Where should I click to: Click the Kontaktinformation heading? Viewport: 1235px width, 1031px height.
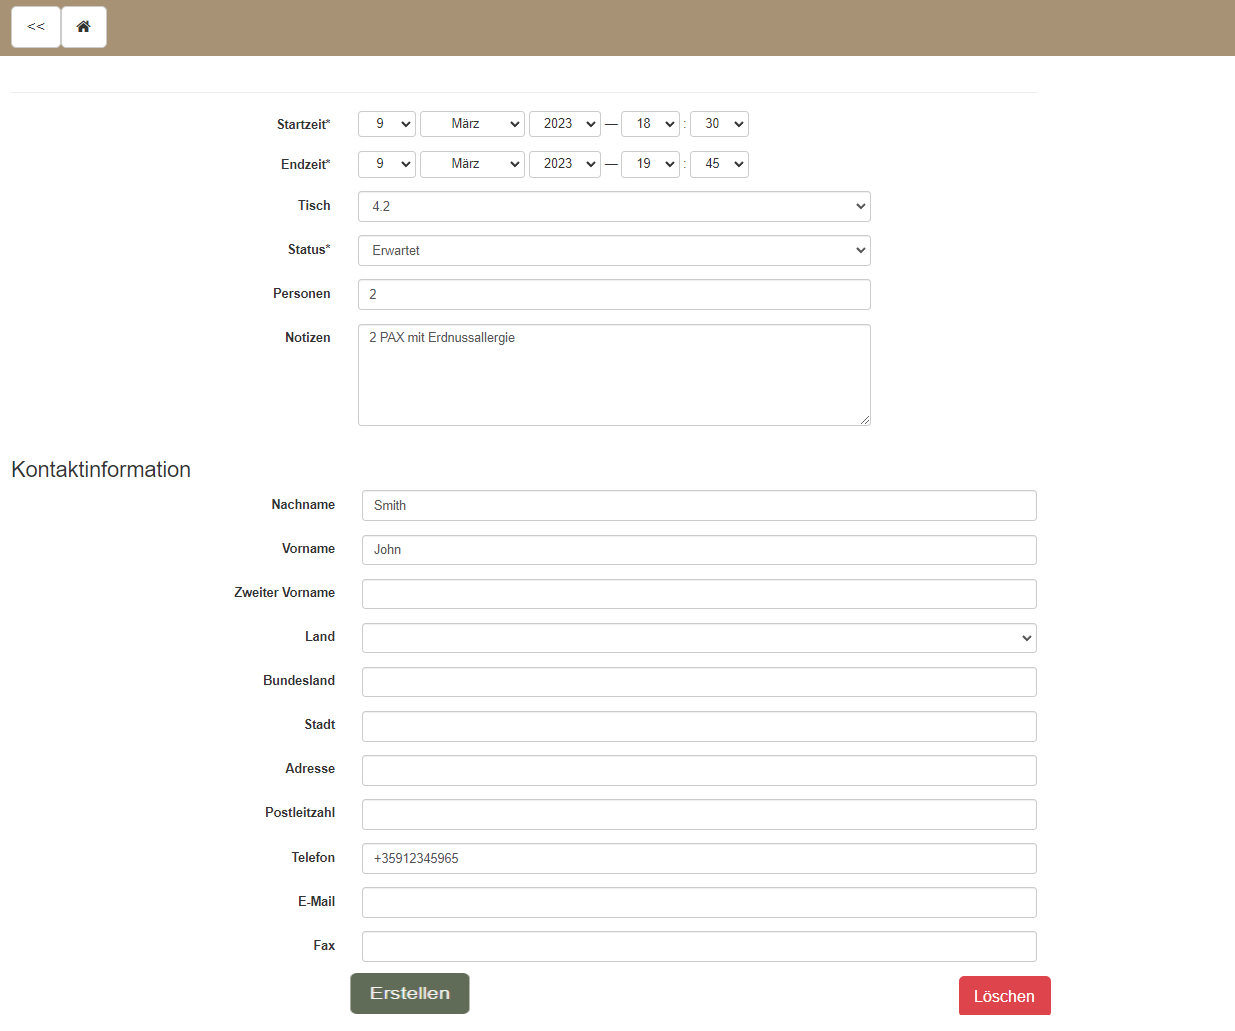click(x=101, y=470)
